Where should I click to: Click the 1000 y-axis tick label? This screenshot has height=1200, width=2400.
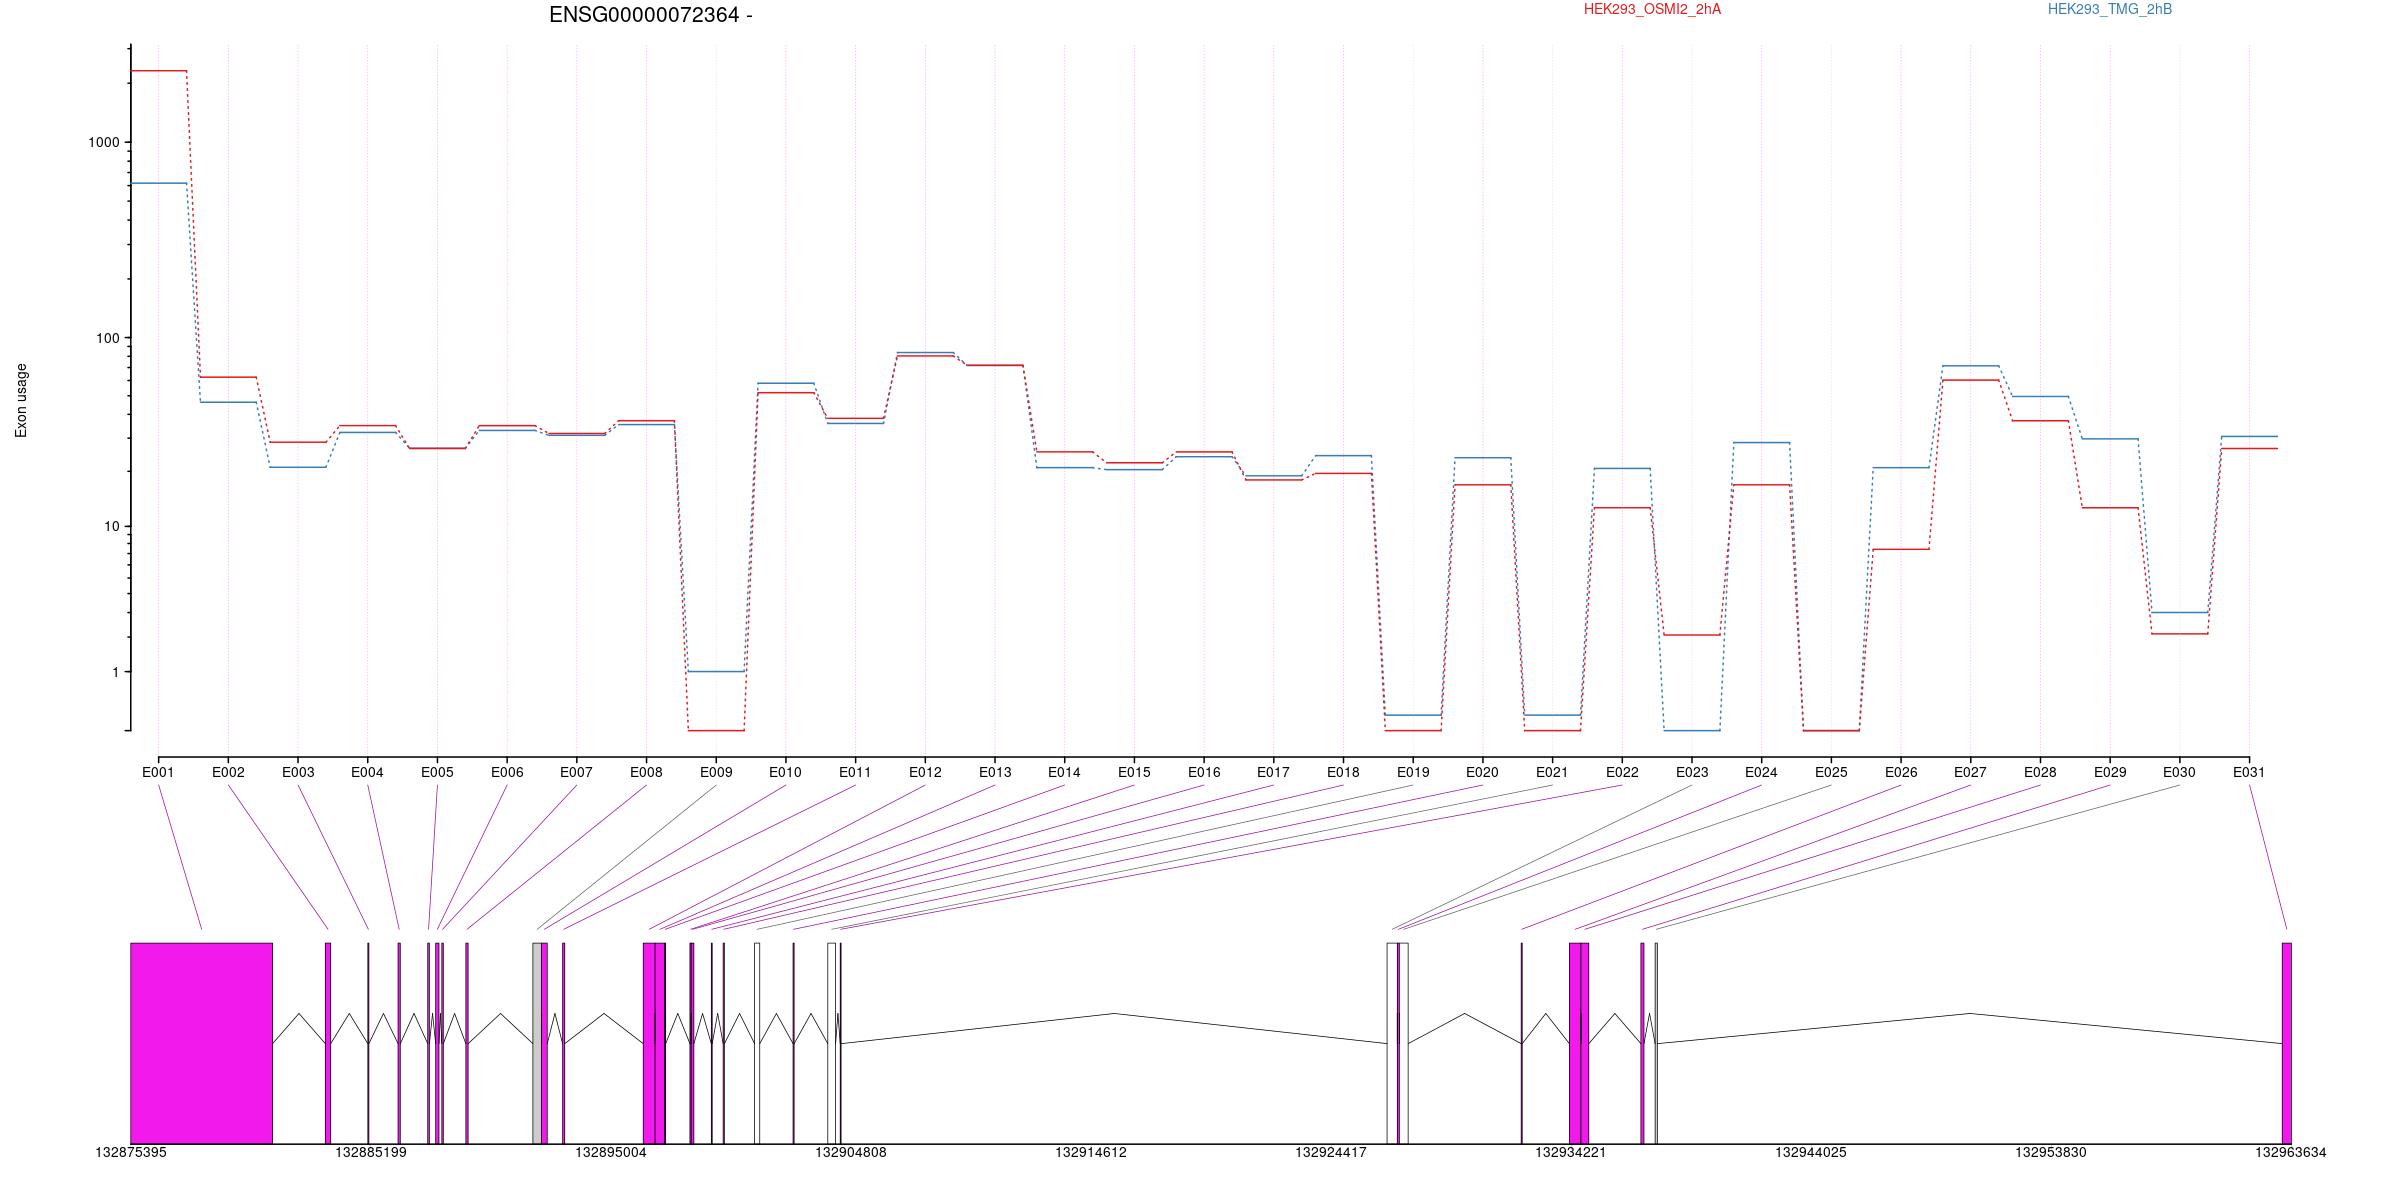tap(103, 143)
